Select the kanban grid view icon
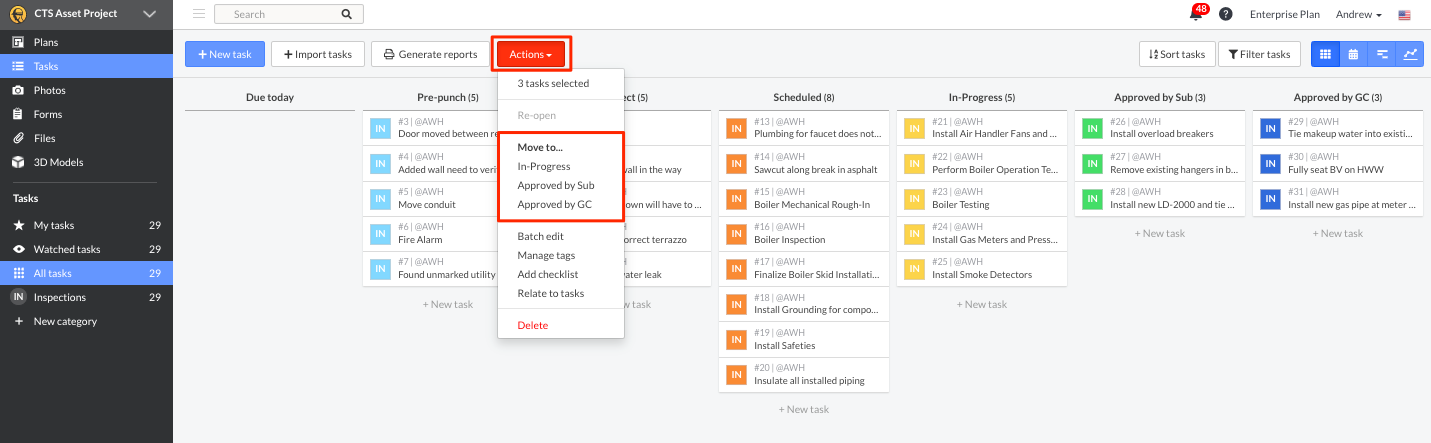Viewport: 1431px width, 443px height. [1325, 54]
